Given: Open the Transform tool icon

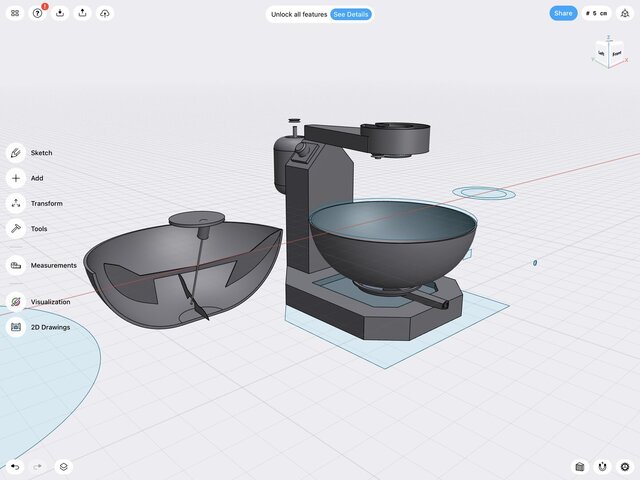Looking at the screenshot, I should 16,203.
